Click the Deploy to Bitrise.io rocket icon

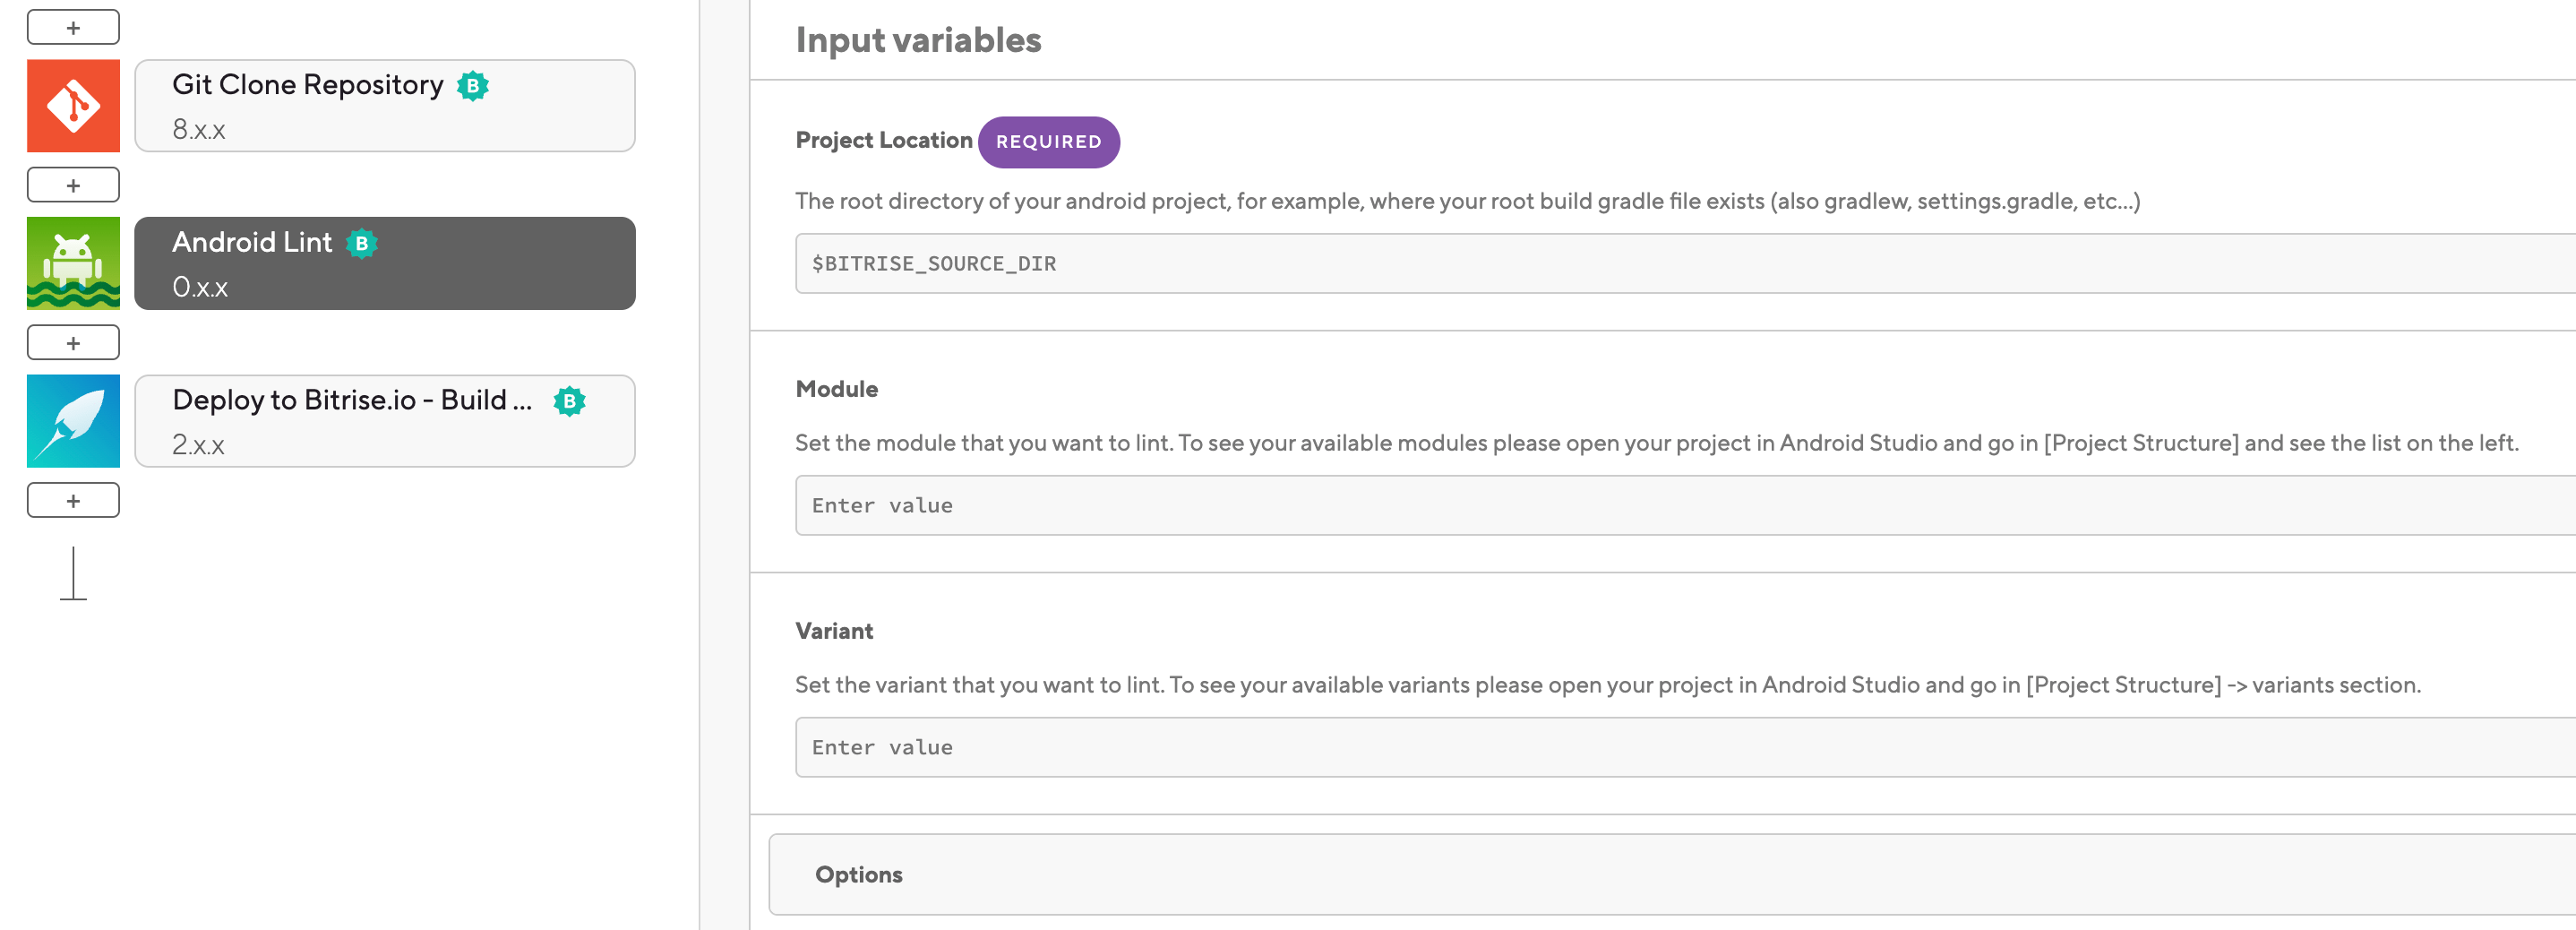[x=73, y=421]
